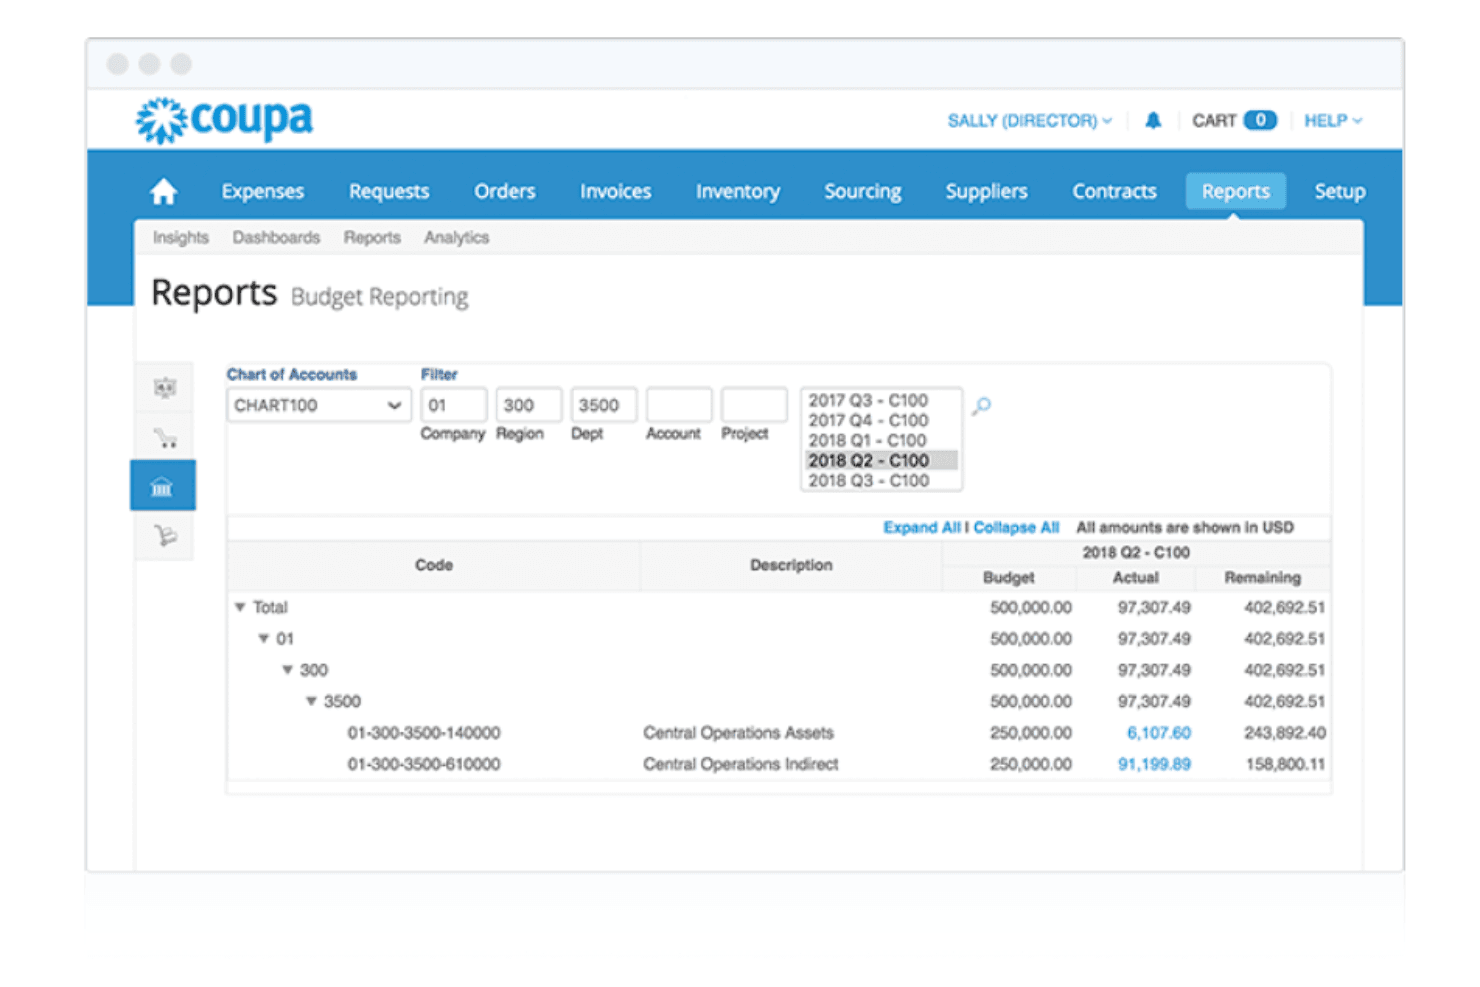The width and height of the screenshot is (1480, 987).
Task: Select the 2017 Q3 - C100 period
Action: tap(868, 400)
